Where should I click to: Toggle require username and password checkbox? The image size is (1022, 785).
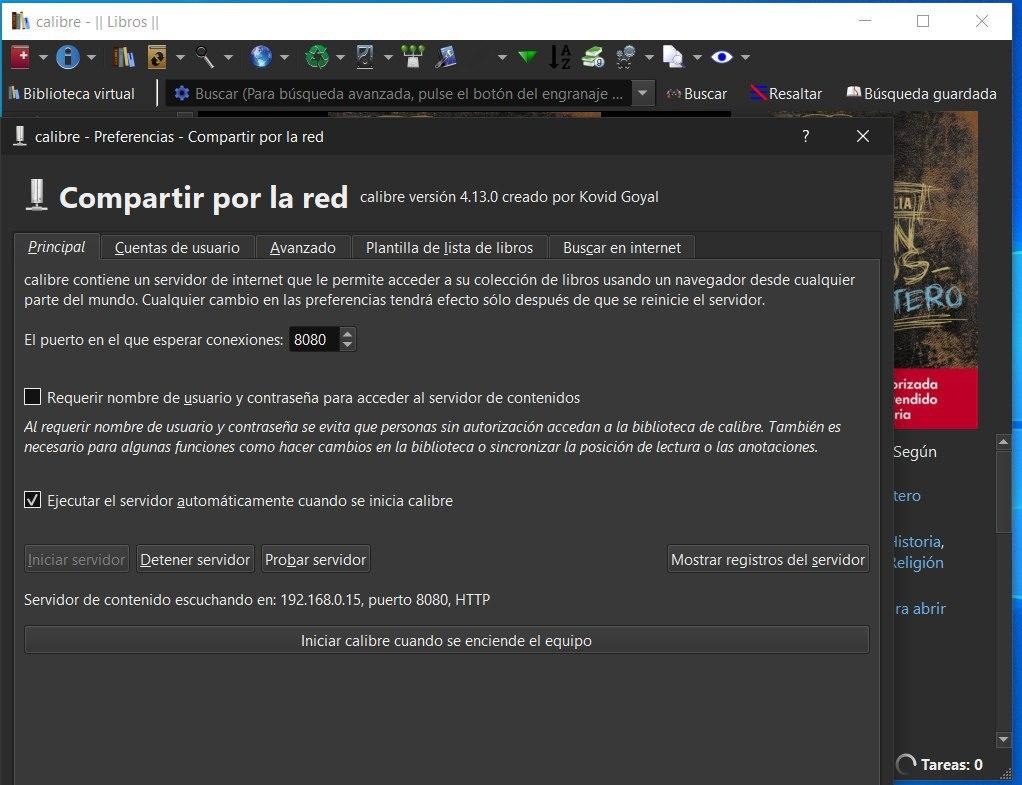33,396
